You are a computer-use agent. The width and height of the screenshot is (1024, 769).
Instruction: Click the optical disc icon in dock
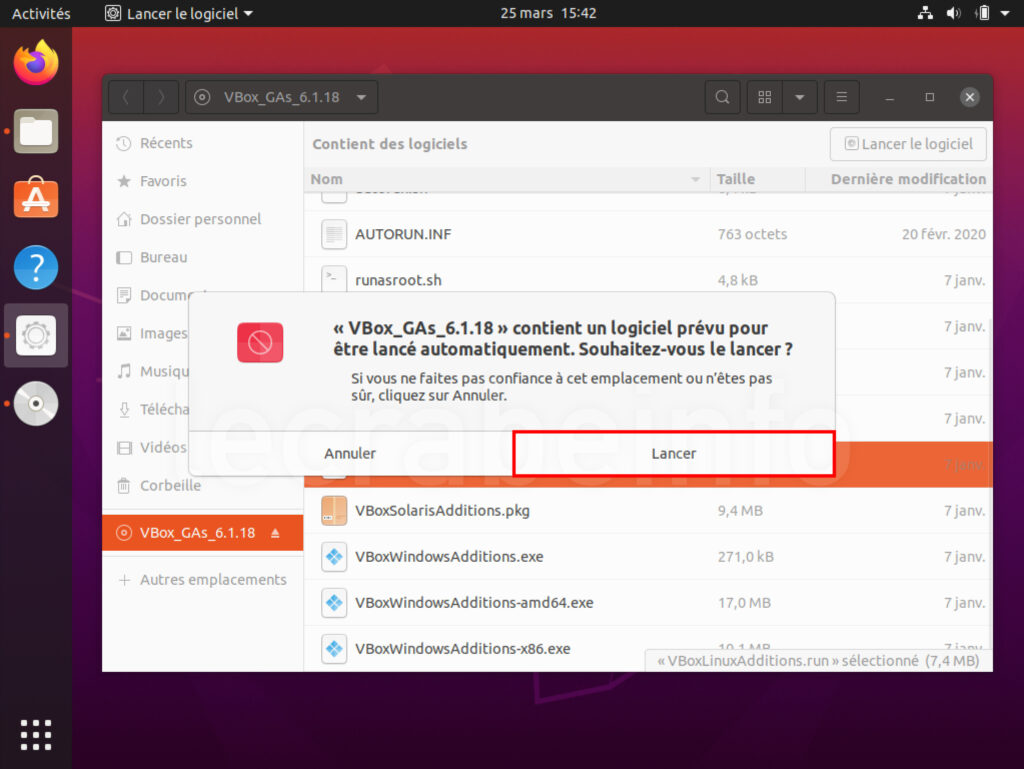pos(36,403)
